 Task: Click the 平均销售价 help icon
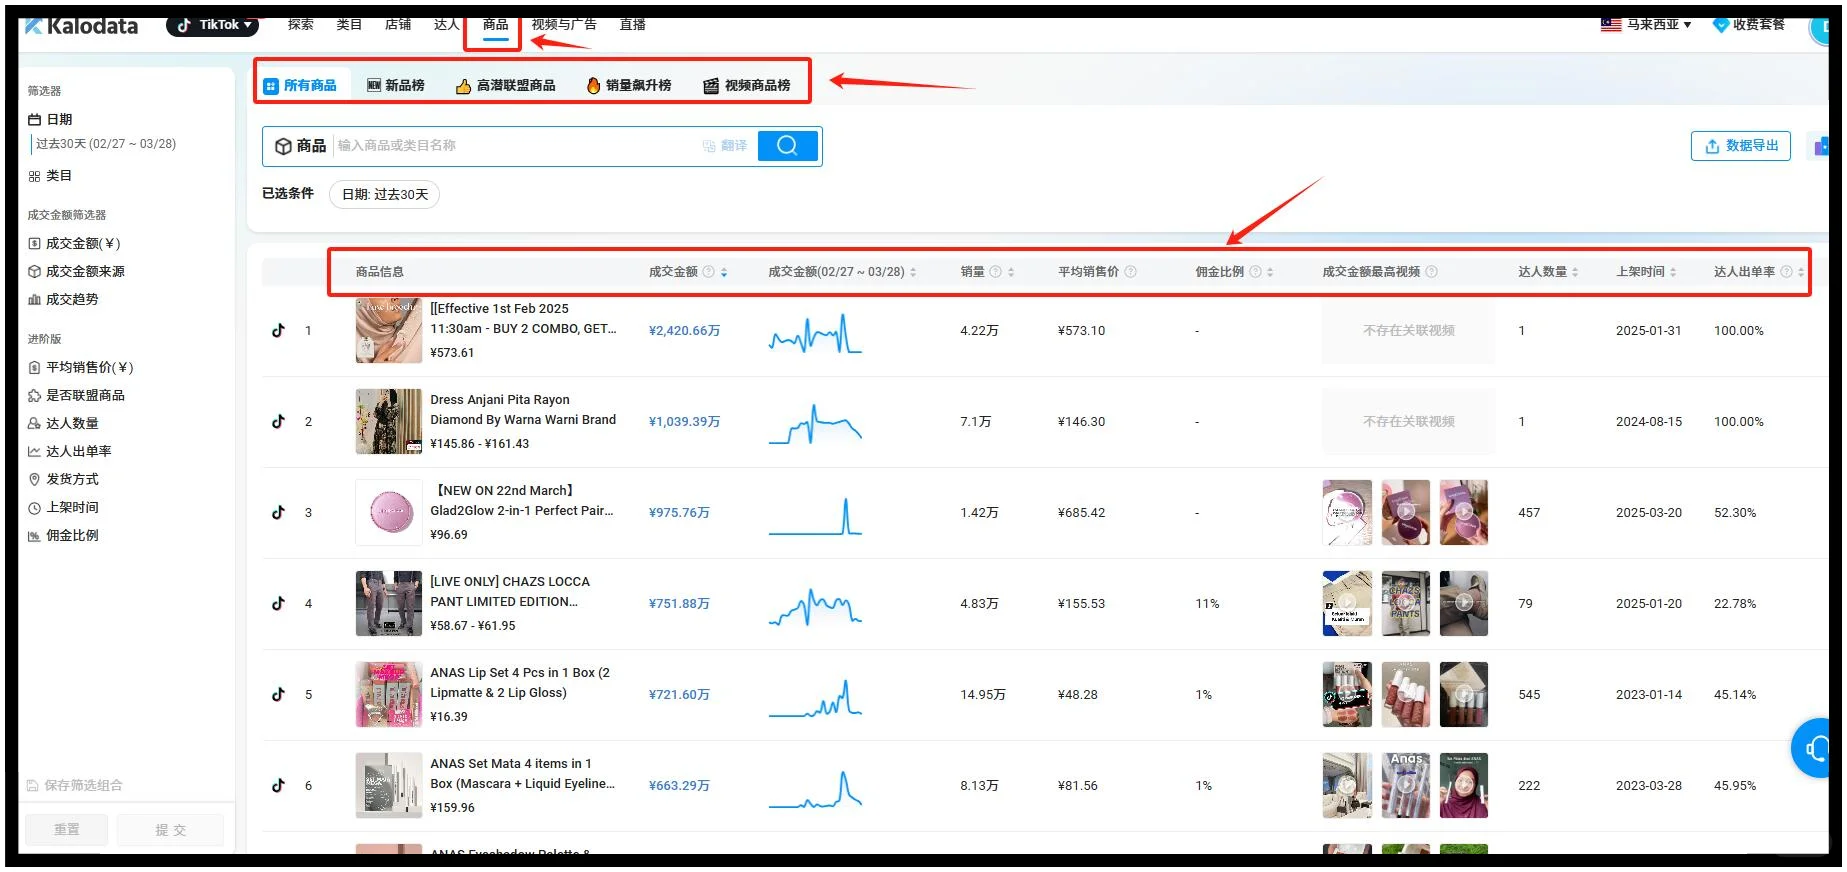coord(1131,272)
